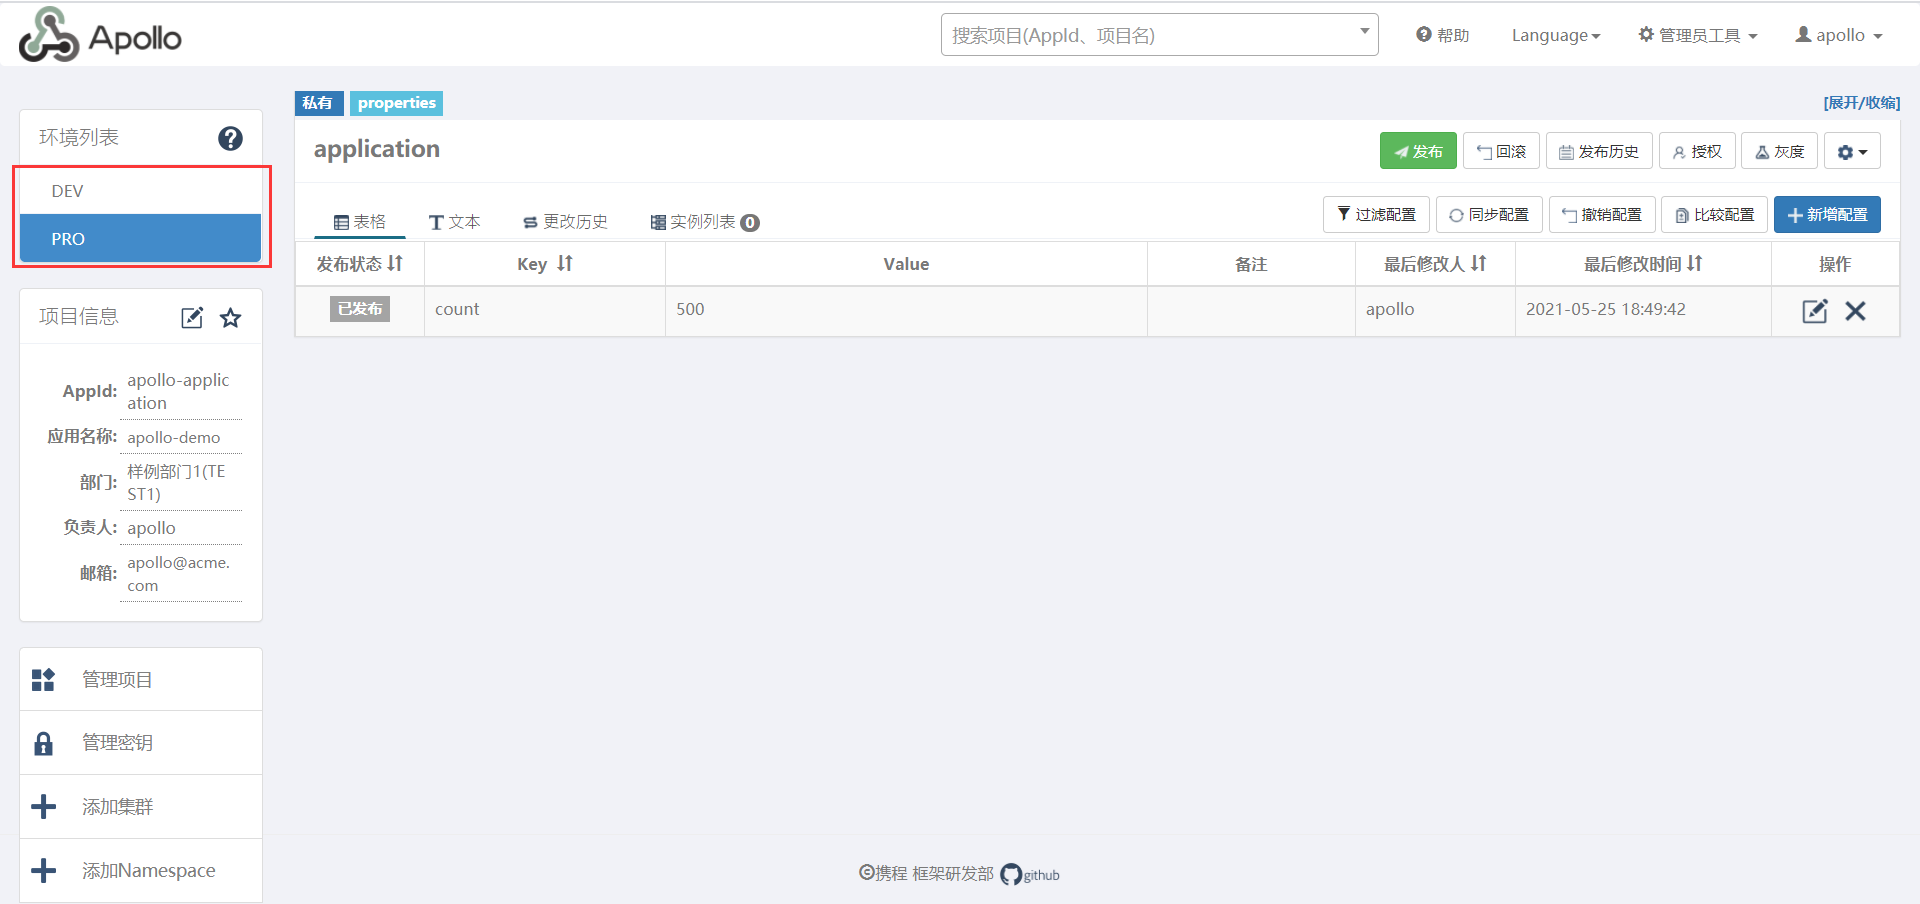Open the 帮助 help link
Viewport: 1920px width, 904px height.
1442,35
